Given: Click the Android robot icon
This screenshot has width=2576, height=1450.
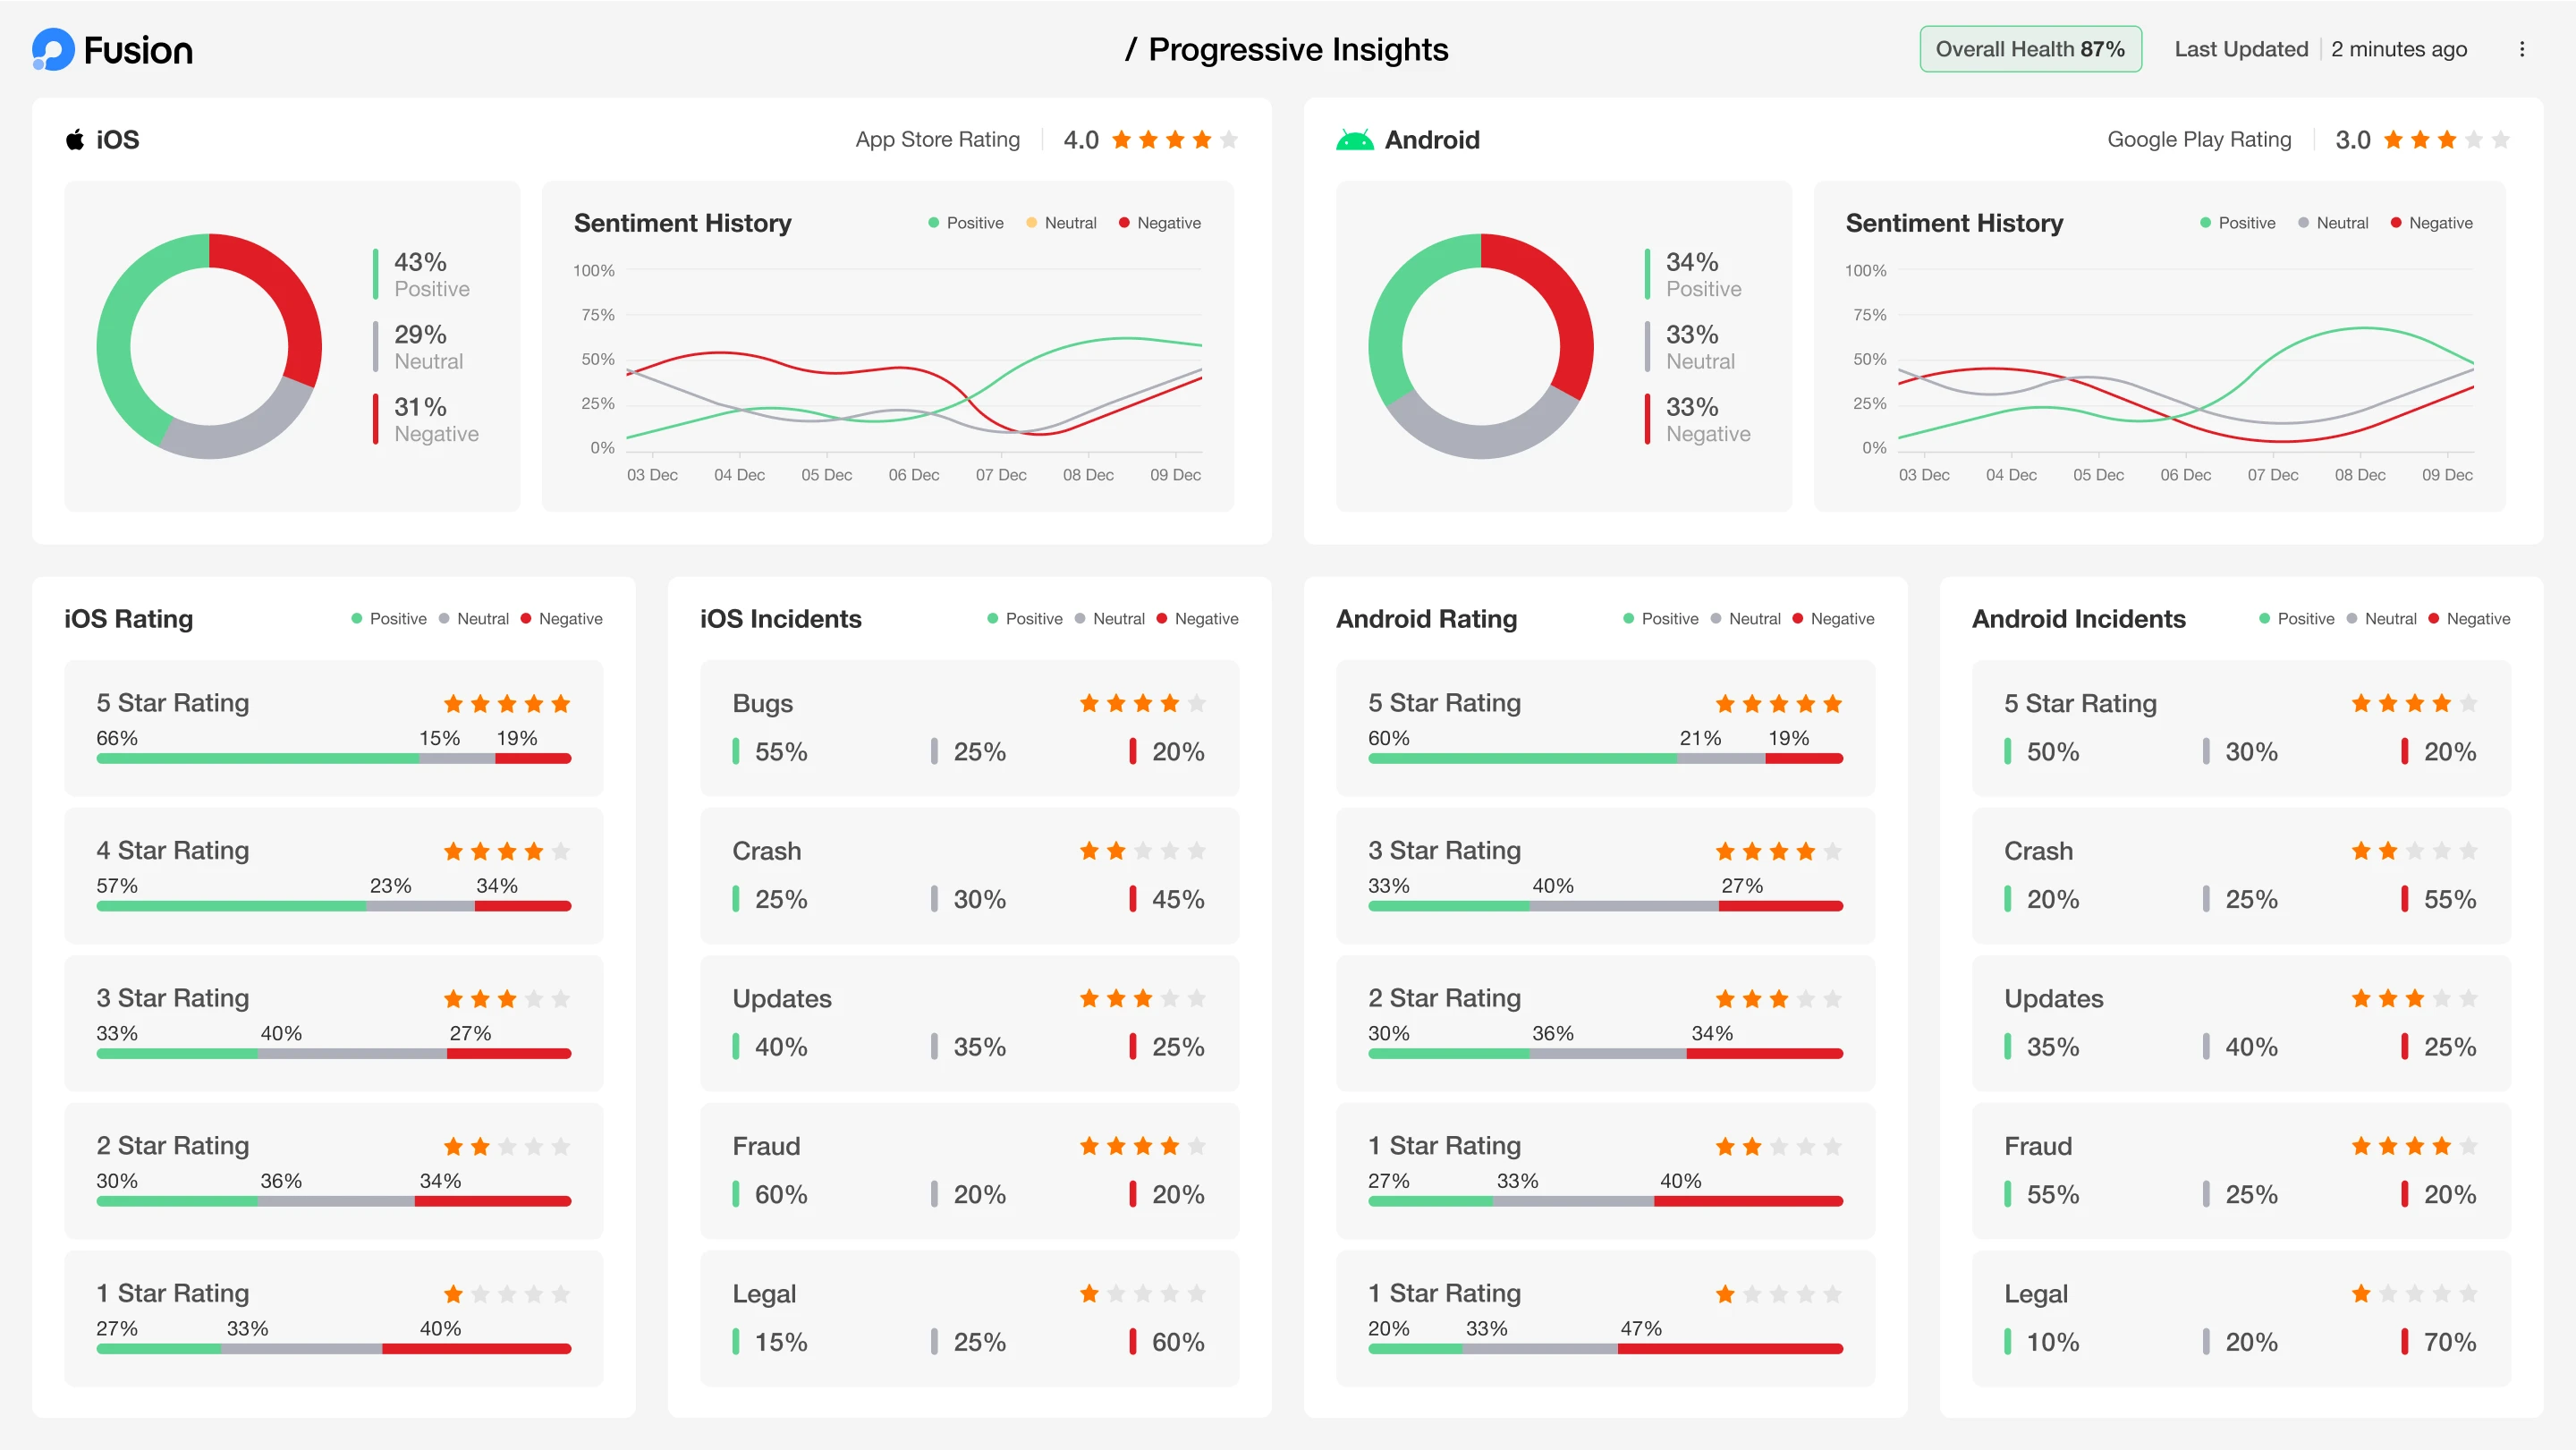Looking at the screenshot, I should [x=1354, y=140].
